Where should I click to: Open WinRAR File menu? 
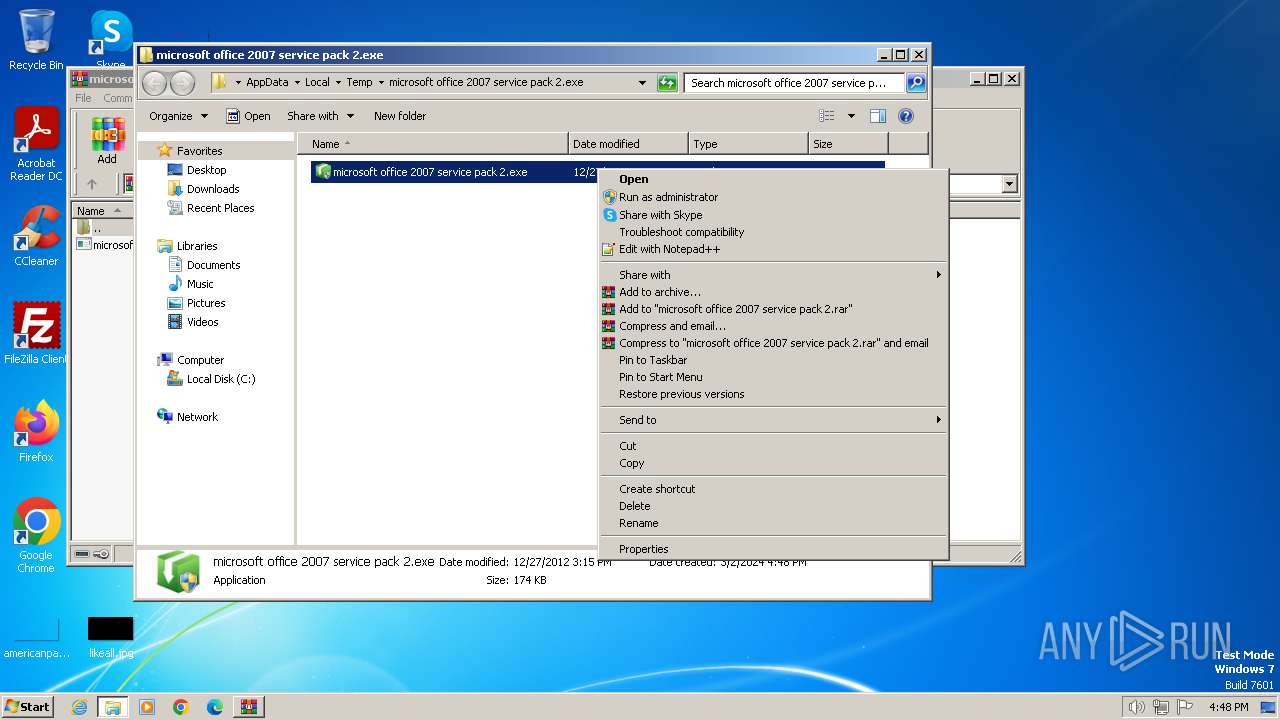pyautogui.click(x=83, y=98)
